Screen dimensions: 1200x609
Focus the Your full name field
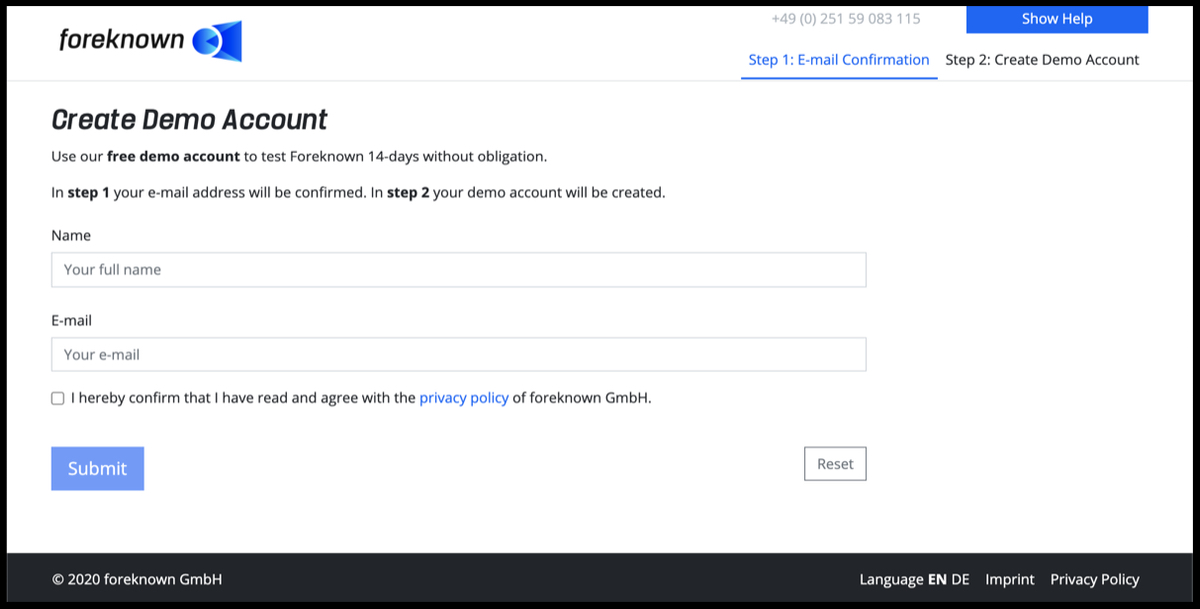click(459, 270)
